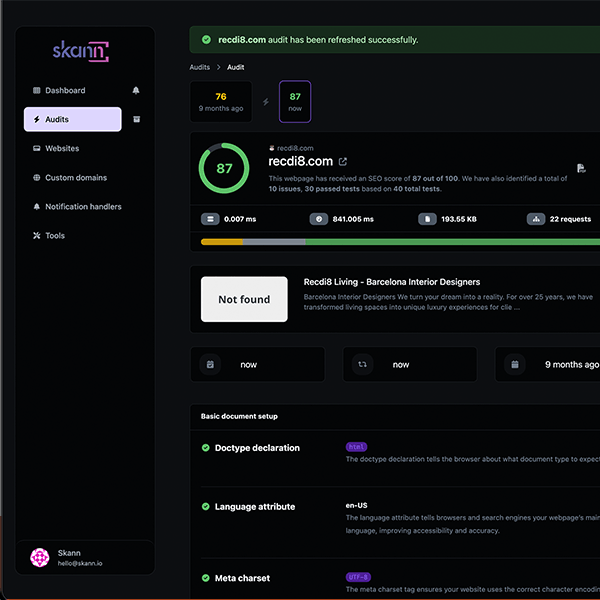Open recdi8.com in external link icon
The image size is (600, 600).
tap(343, 162)
